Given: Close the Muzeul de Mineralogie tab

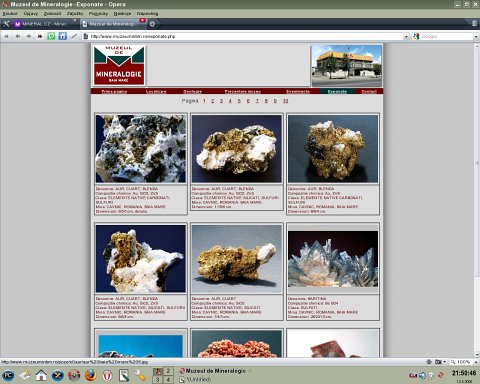Looking at the screenshot, I should click(142, 21).
